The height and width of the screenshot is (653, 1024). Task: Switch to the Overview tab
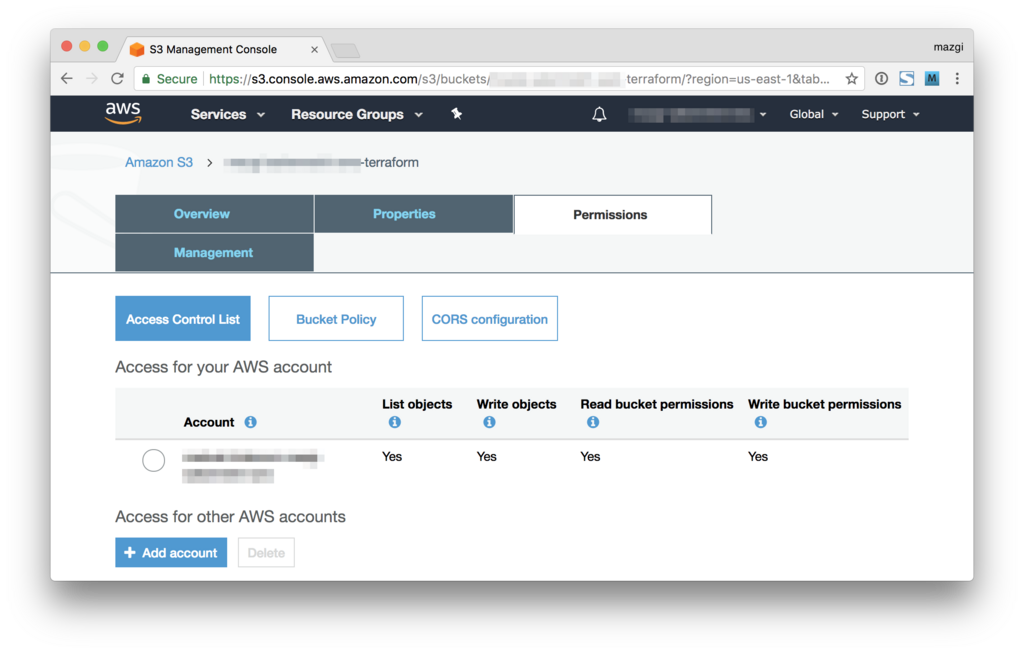click(x=214, y=214)
